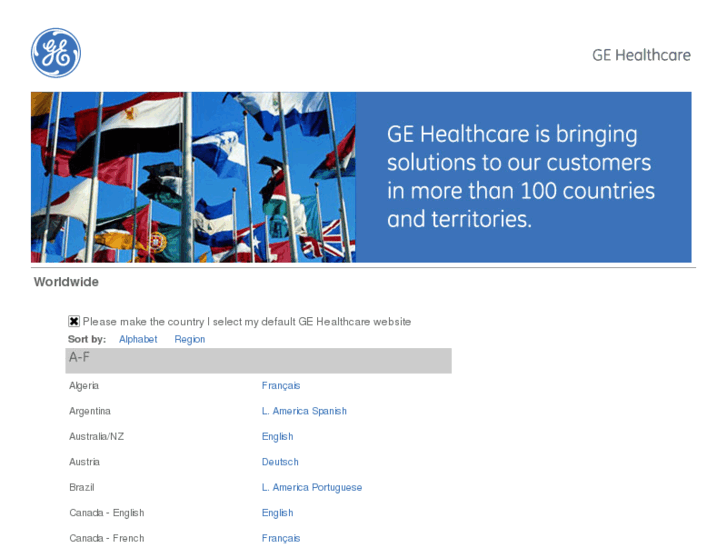Choose English for Canada - English
The image size is (727, 545).
point(277,513)
